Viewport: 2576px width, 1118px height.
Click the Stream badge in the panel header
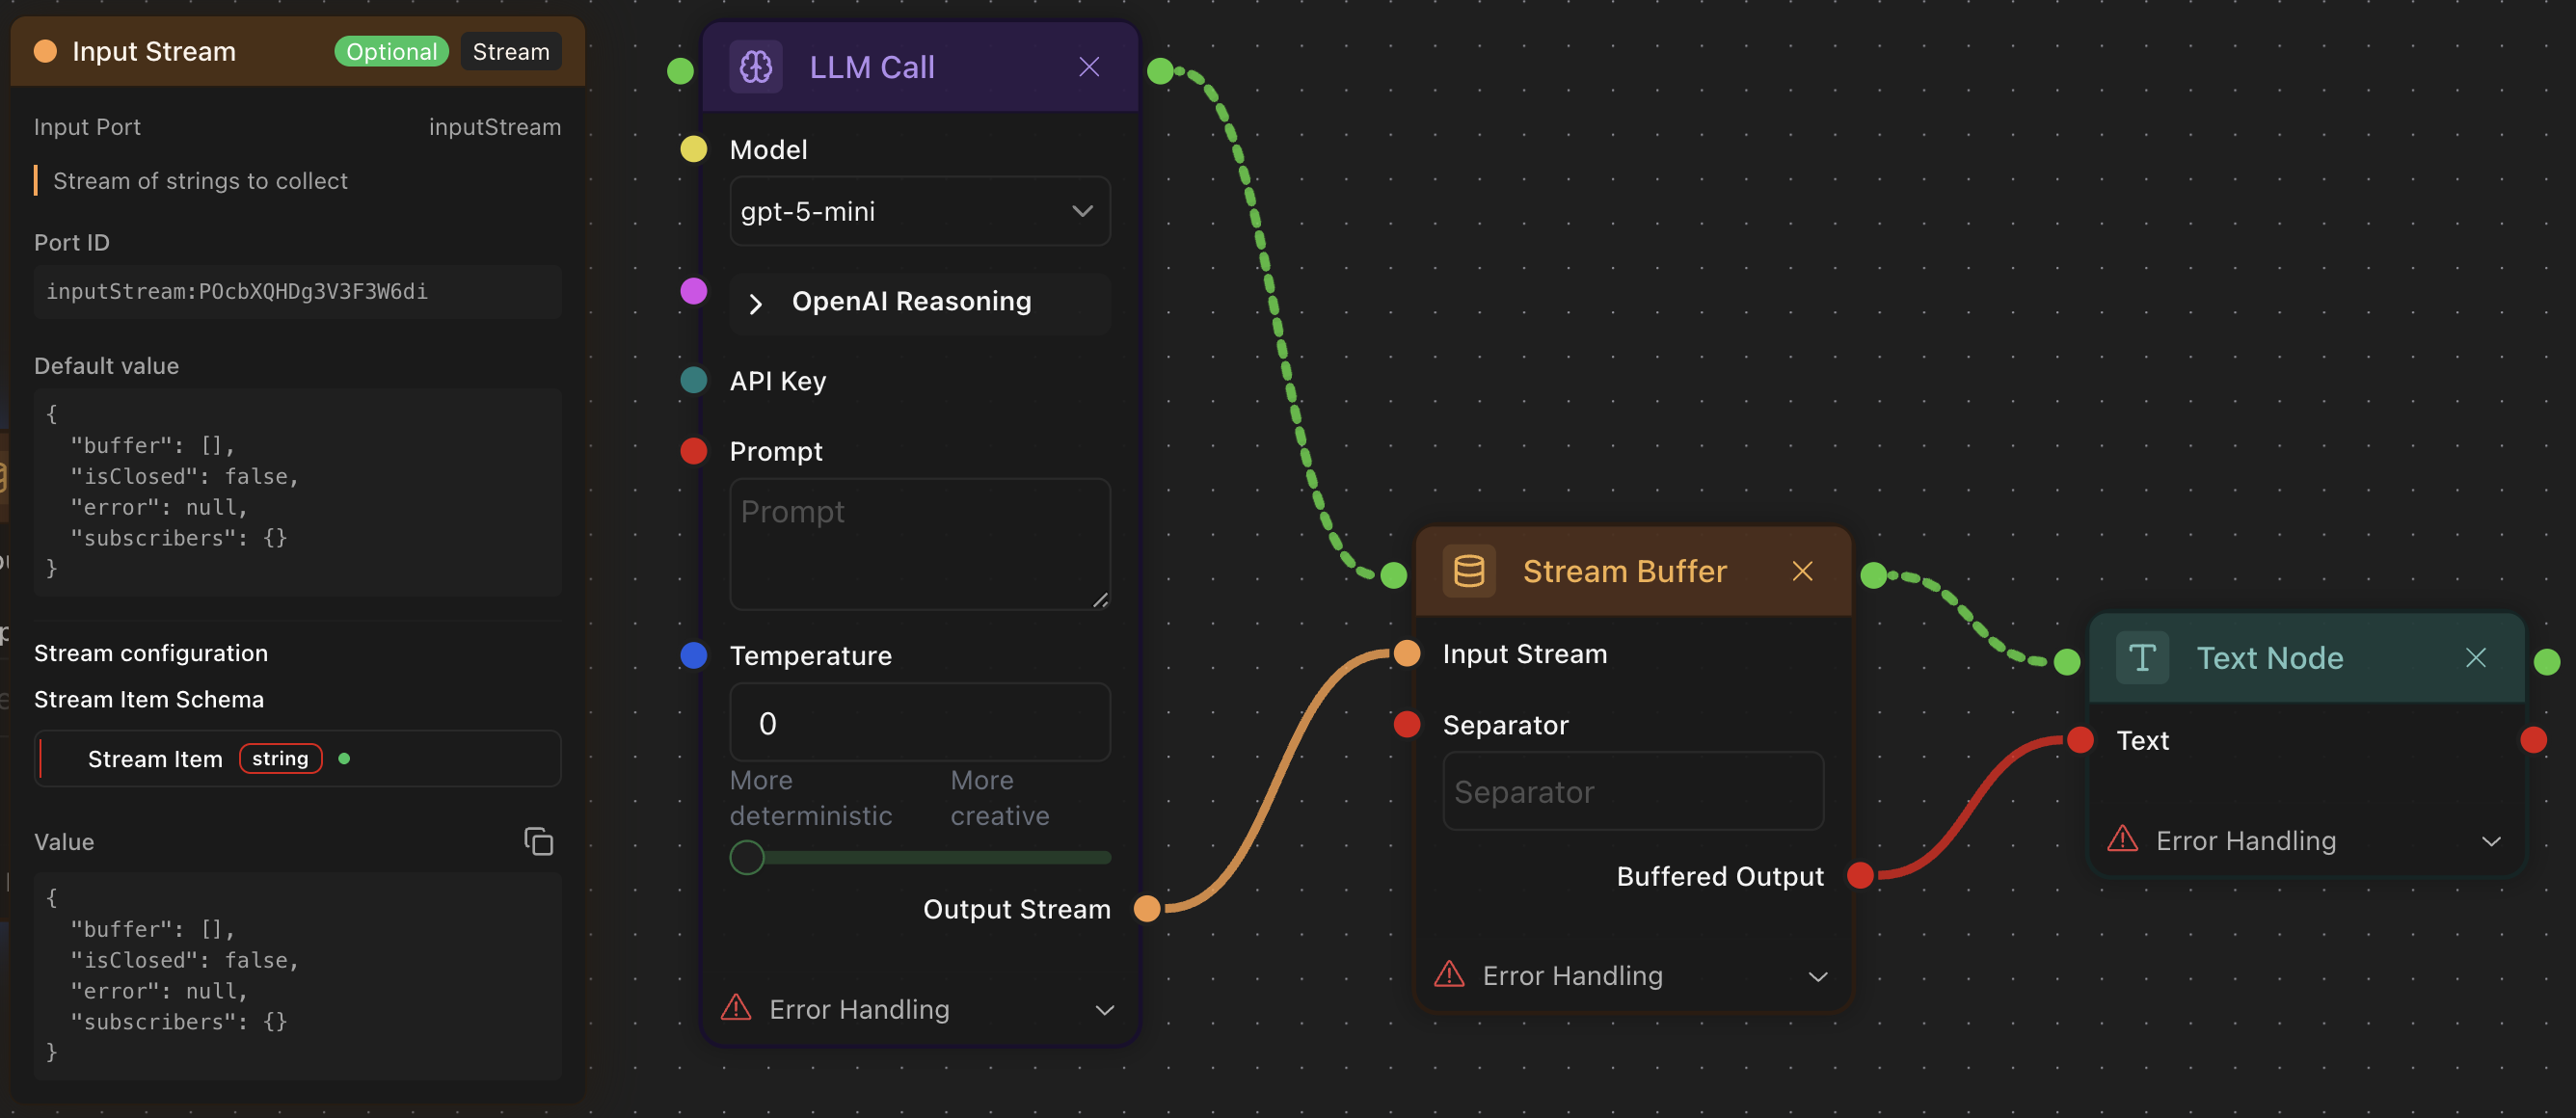pos(510,52)
